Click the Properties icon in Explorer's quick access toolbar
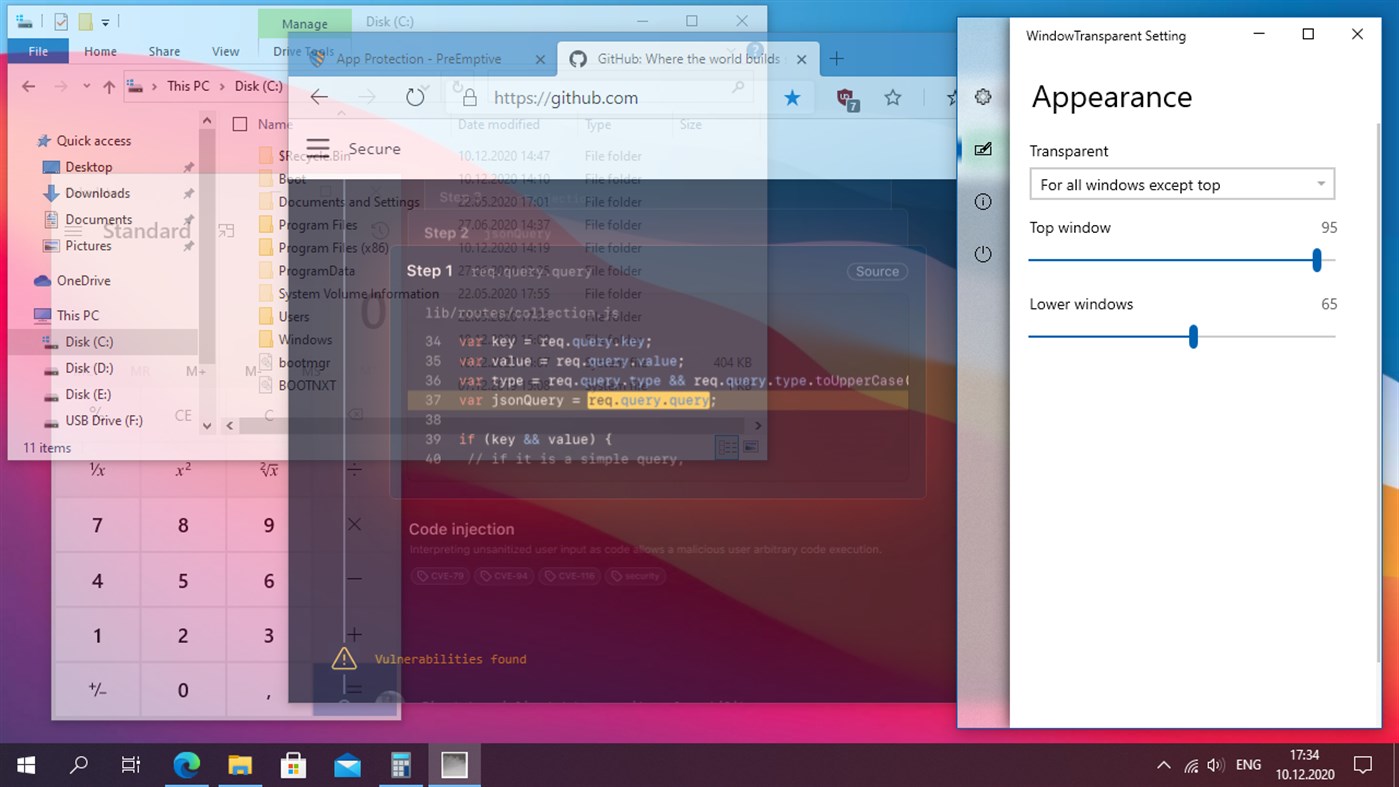This screenshot has width=1399, height=787. pyautogui.click(x=61, y=21)
